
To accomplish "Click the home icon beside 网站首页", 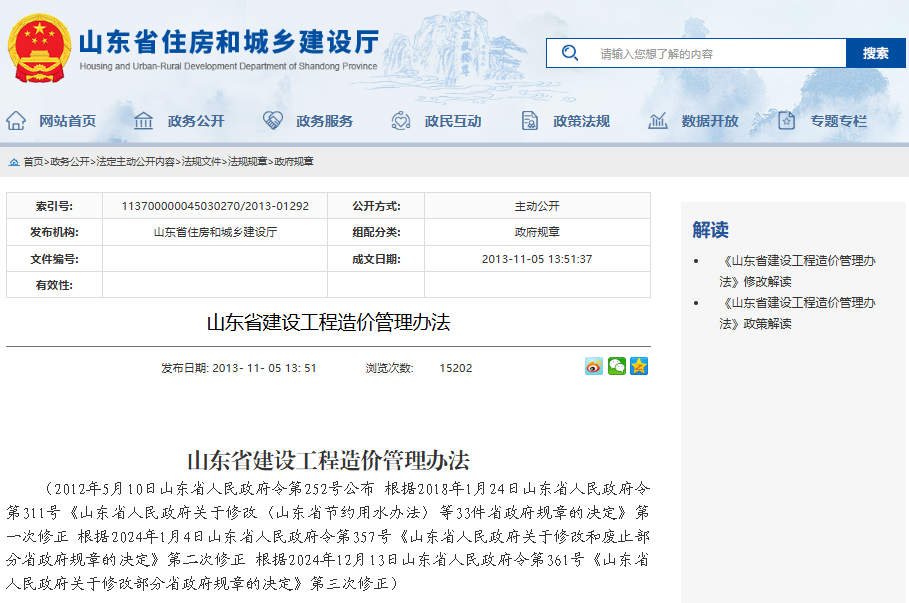I will pos(15,118).
